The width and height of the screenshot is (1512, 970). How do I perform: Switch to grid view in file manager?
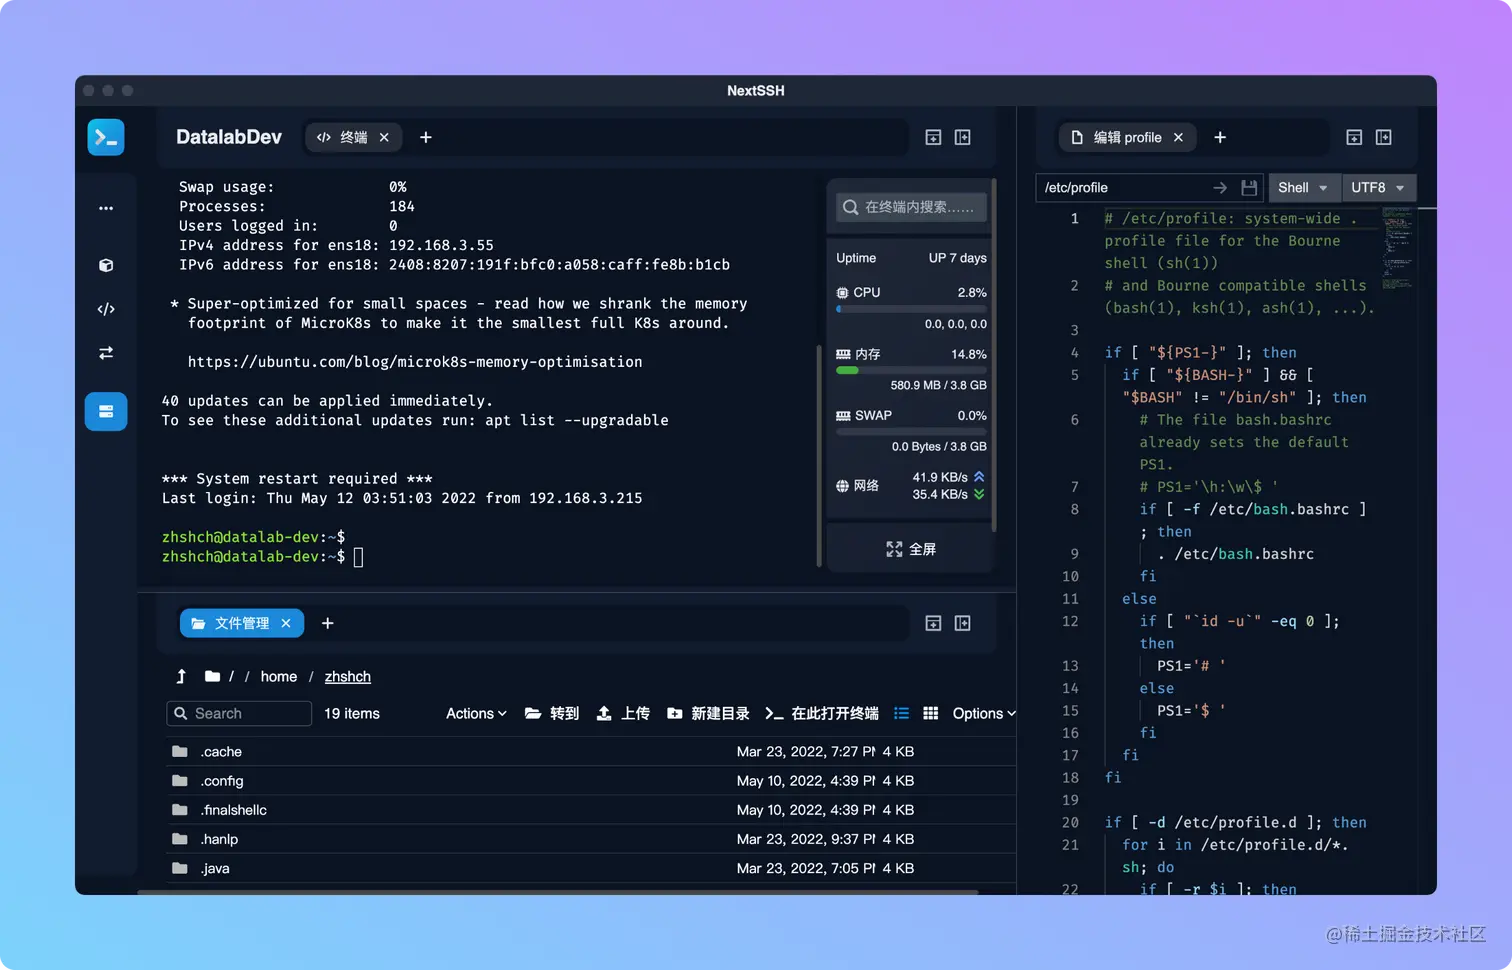click(930, 713)
